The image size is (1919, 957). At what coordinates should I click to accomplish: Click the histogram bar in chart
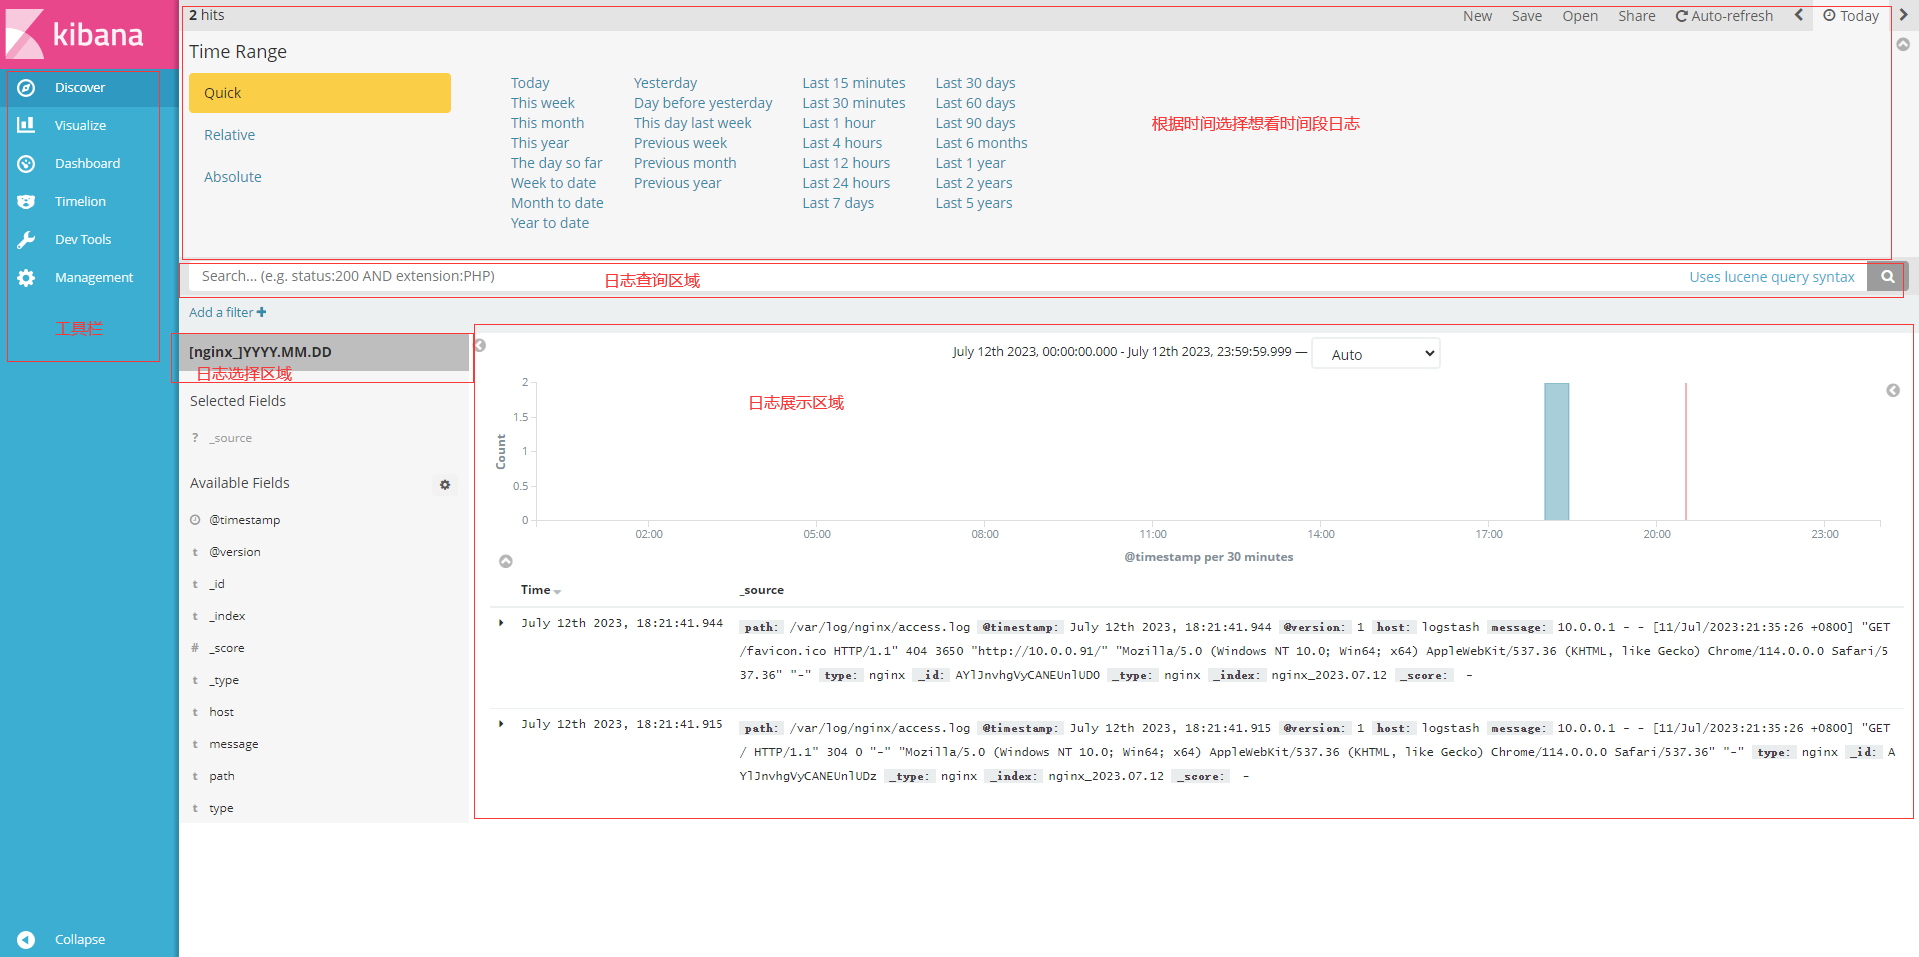1556,452
